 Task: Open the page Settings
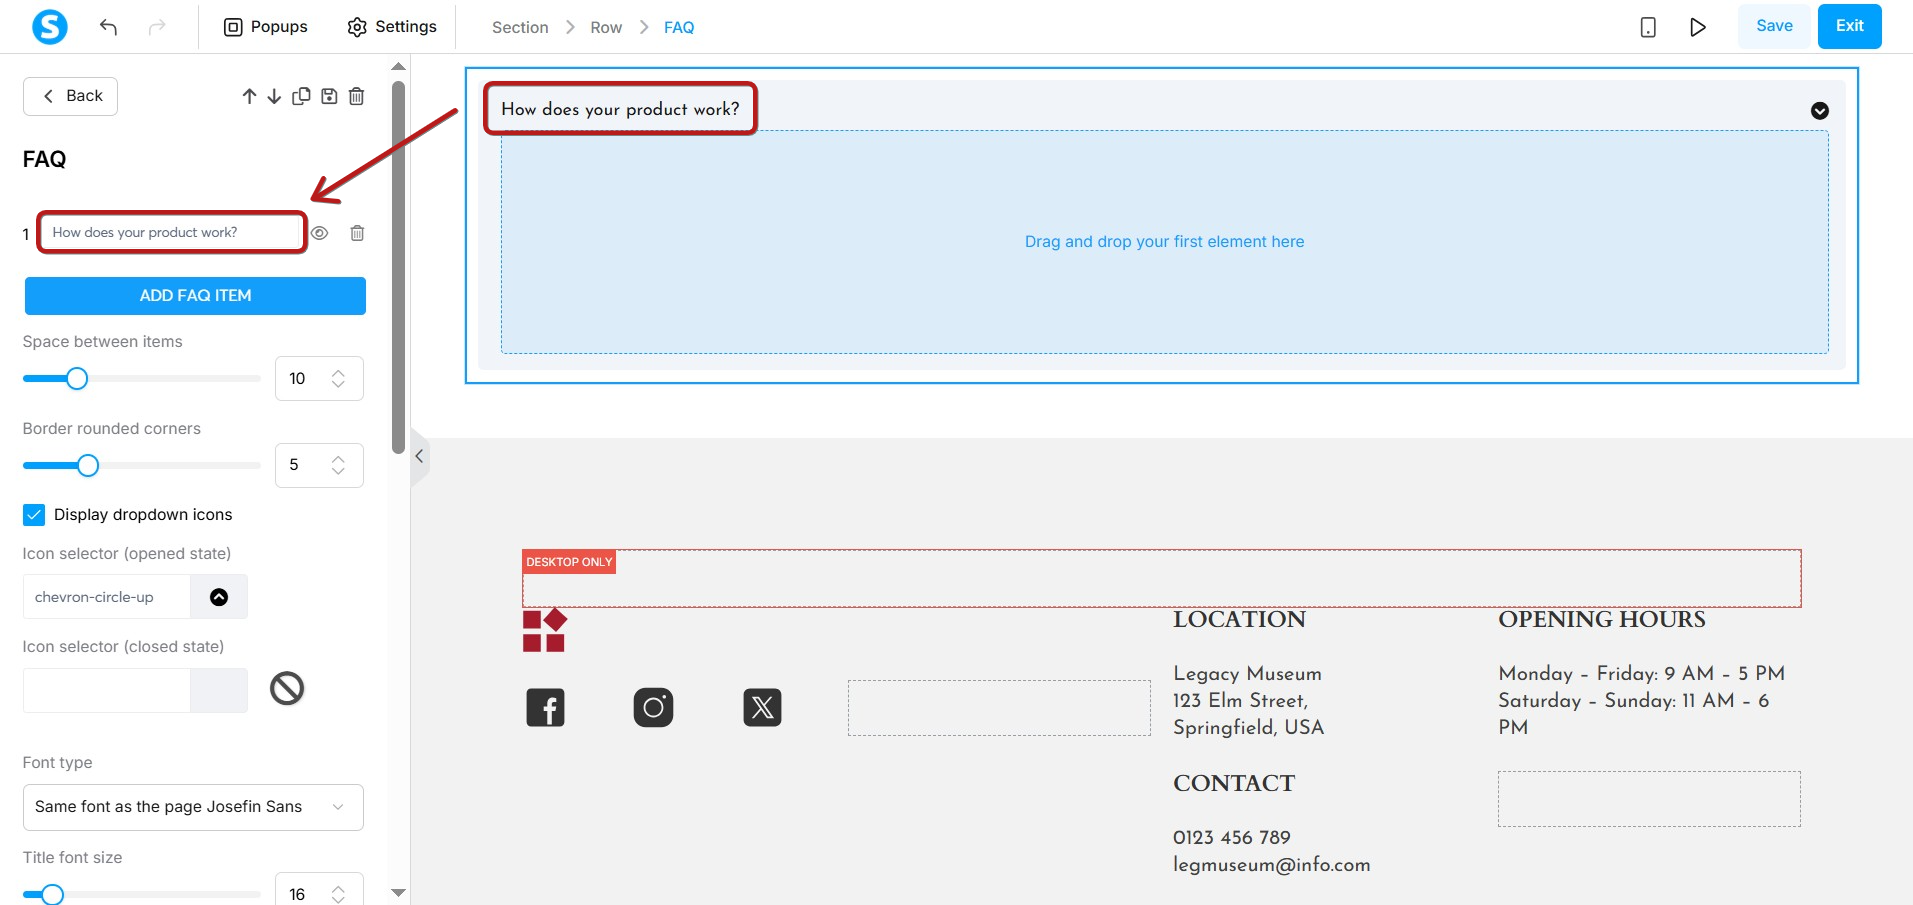pyautogui.click(x=392, y=27)
